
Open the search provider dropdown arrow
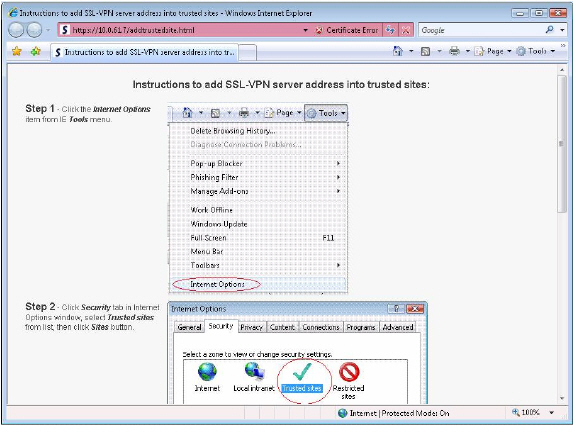tap(562, 30)
